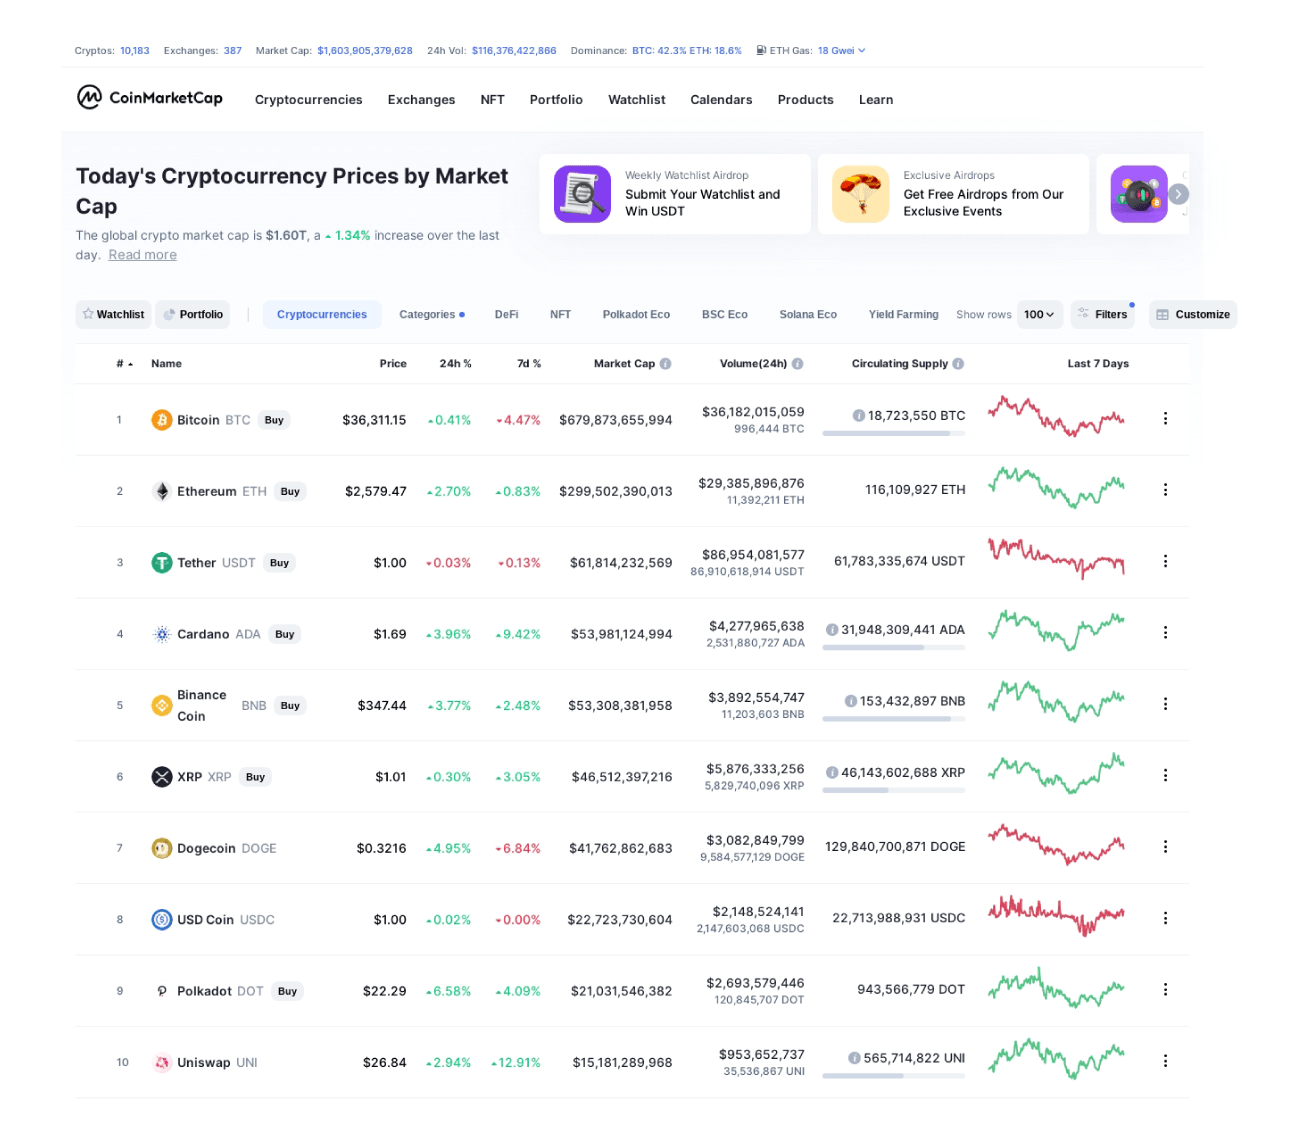
Task: Sort by the 24h % column header
Action: point(455,364)
